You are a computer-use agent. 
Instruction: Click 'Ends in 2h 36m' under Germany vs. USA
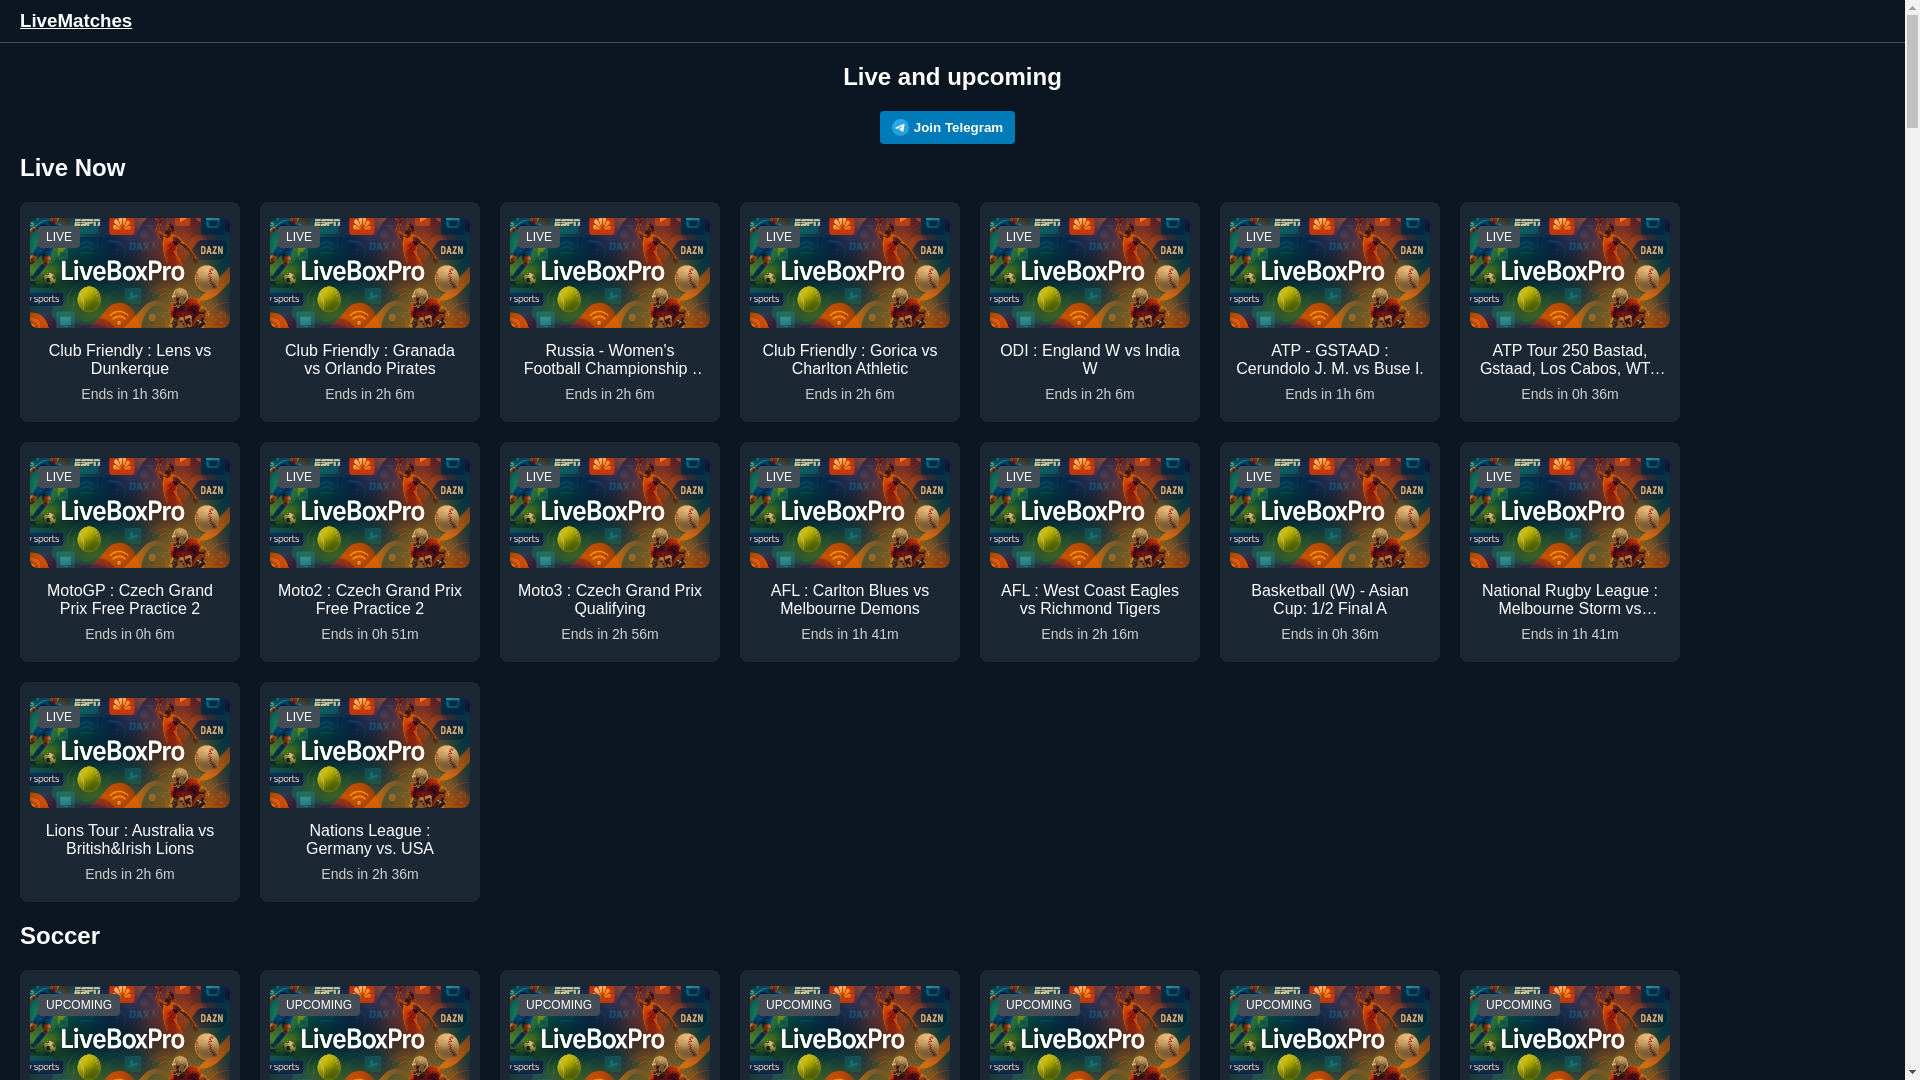370,874
